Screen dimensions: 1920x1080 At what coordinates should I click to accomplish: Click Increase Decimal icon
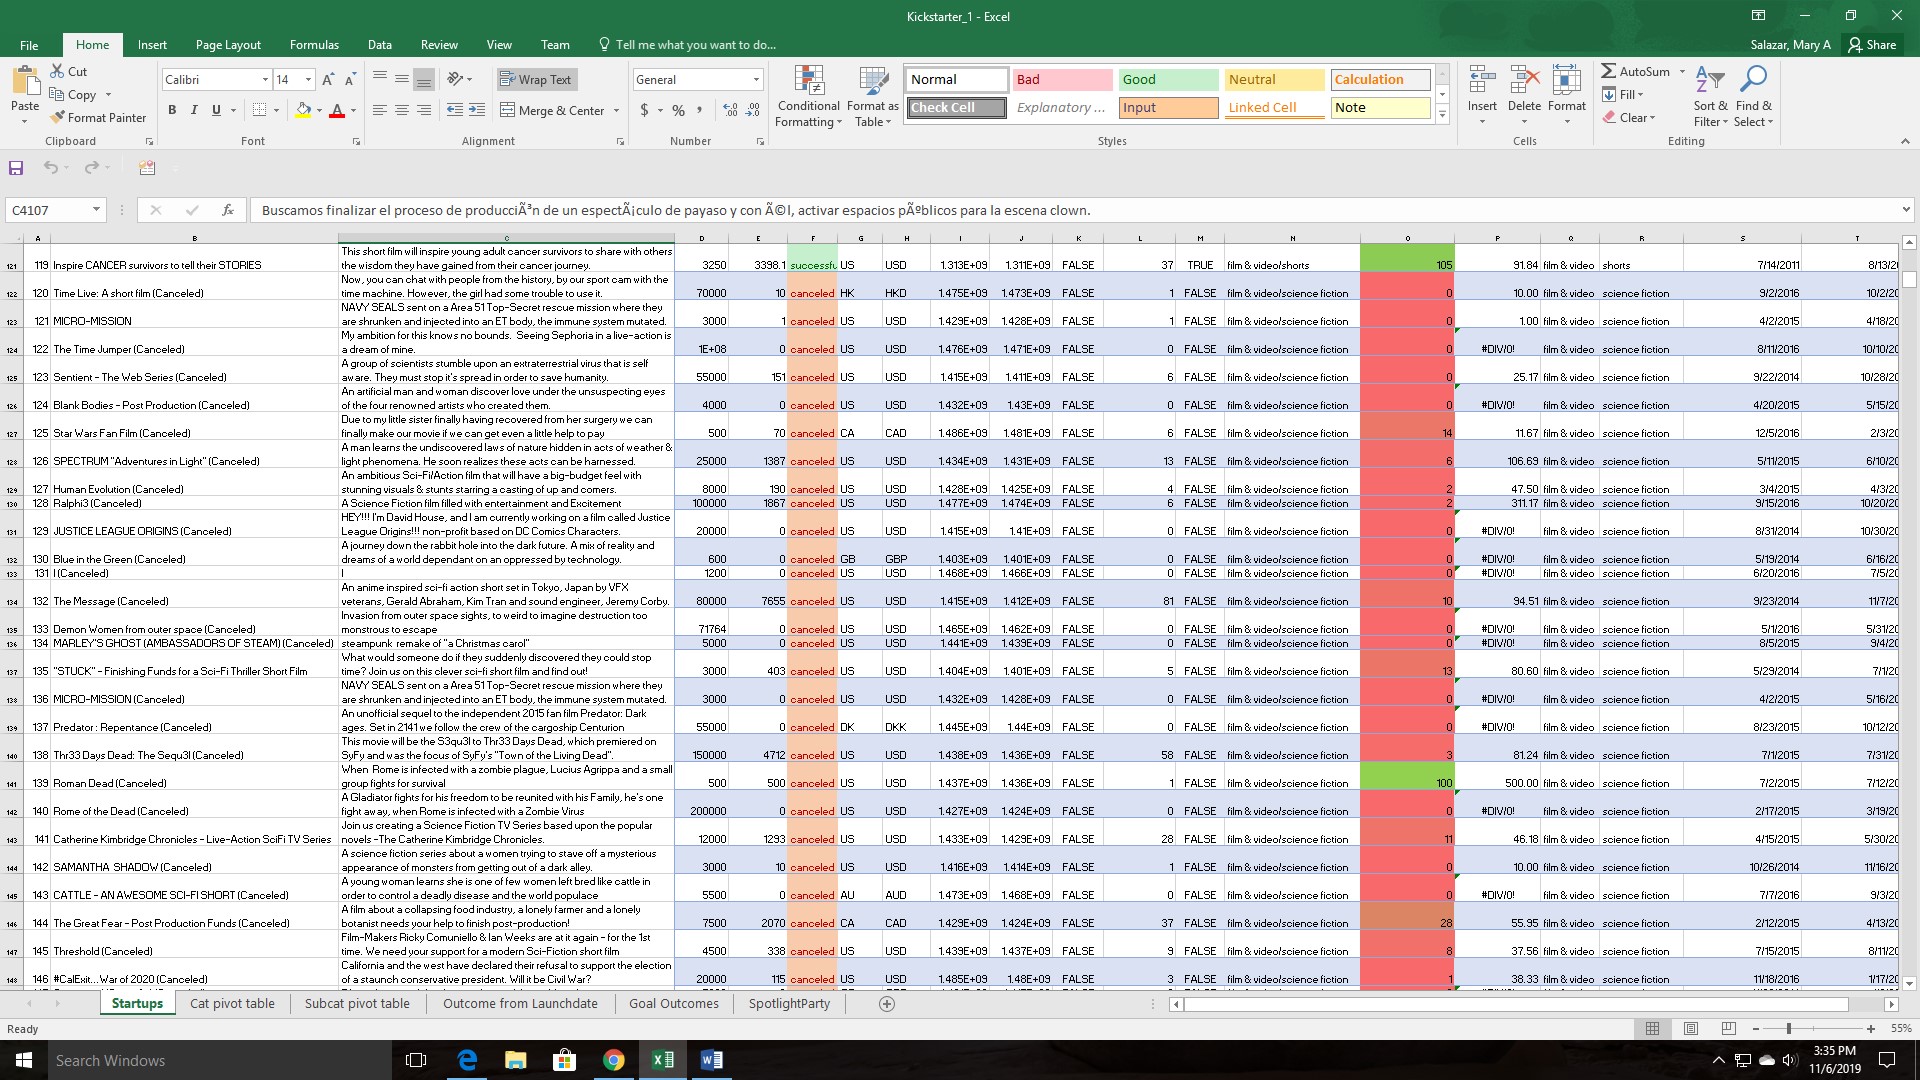[730, 110]
